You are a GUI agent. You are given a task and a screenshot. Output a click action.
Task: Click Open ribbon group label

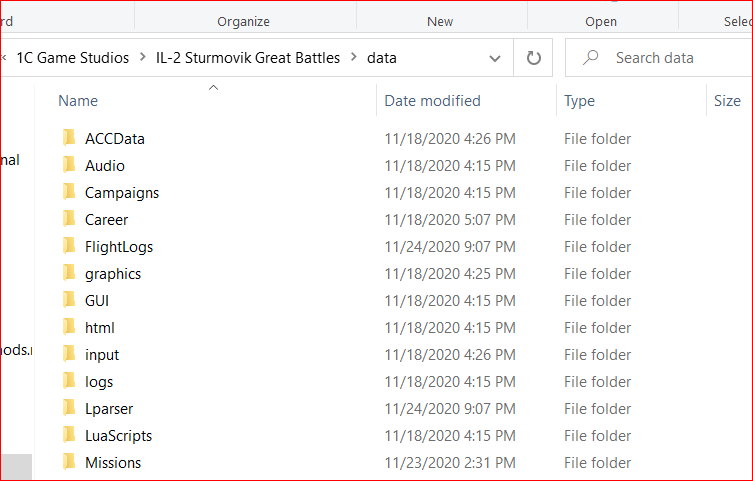pyautogui.click(x=601, y=22)
